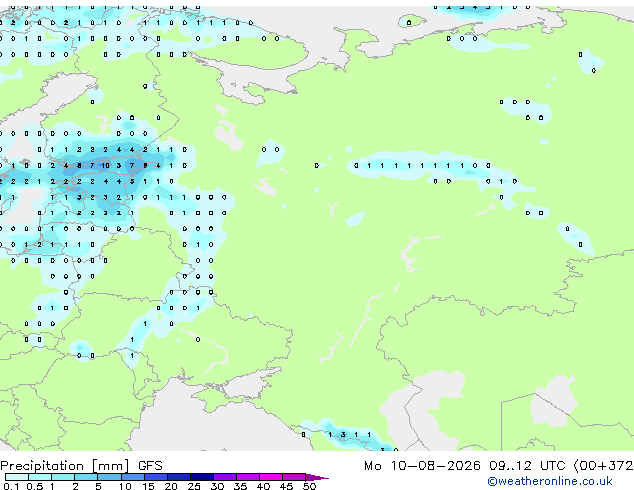Pick the purple legend swatch between 30 and 35

pos(225,477)
